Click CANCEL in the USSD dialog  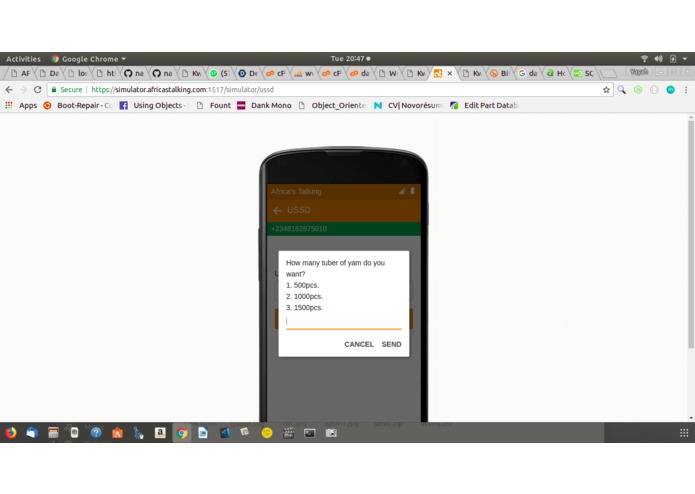coord(359,344)
